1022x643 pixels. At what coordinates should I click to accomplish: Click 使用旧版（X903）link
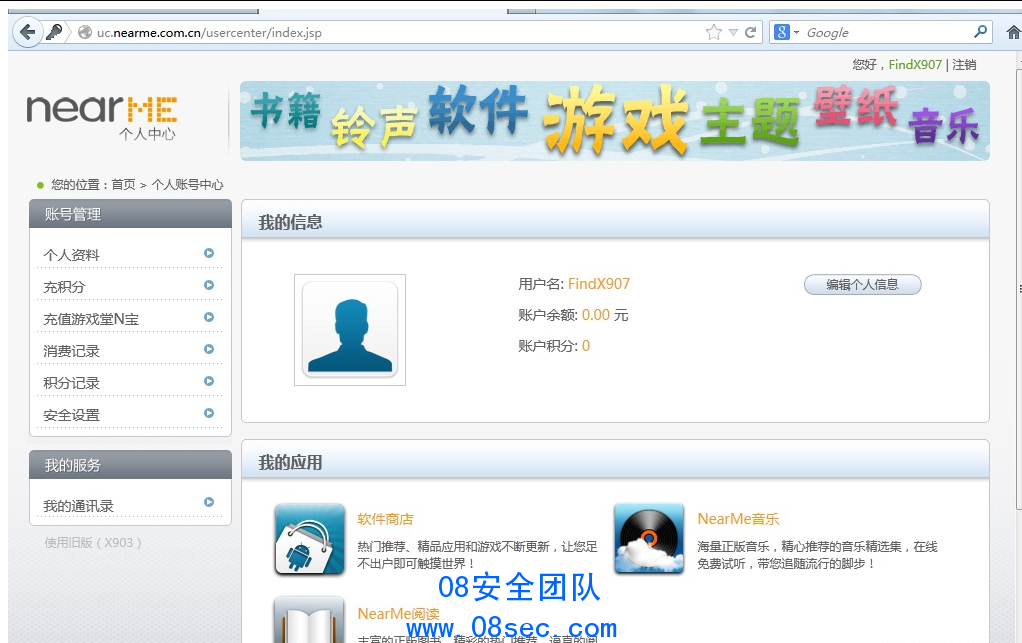[93, 543]
